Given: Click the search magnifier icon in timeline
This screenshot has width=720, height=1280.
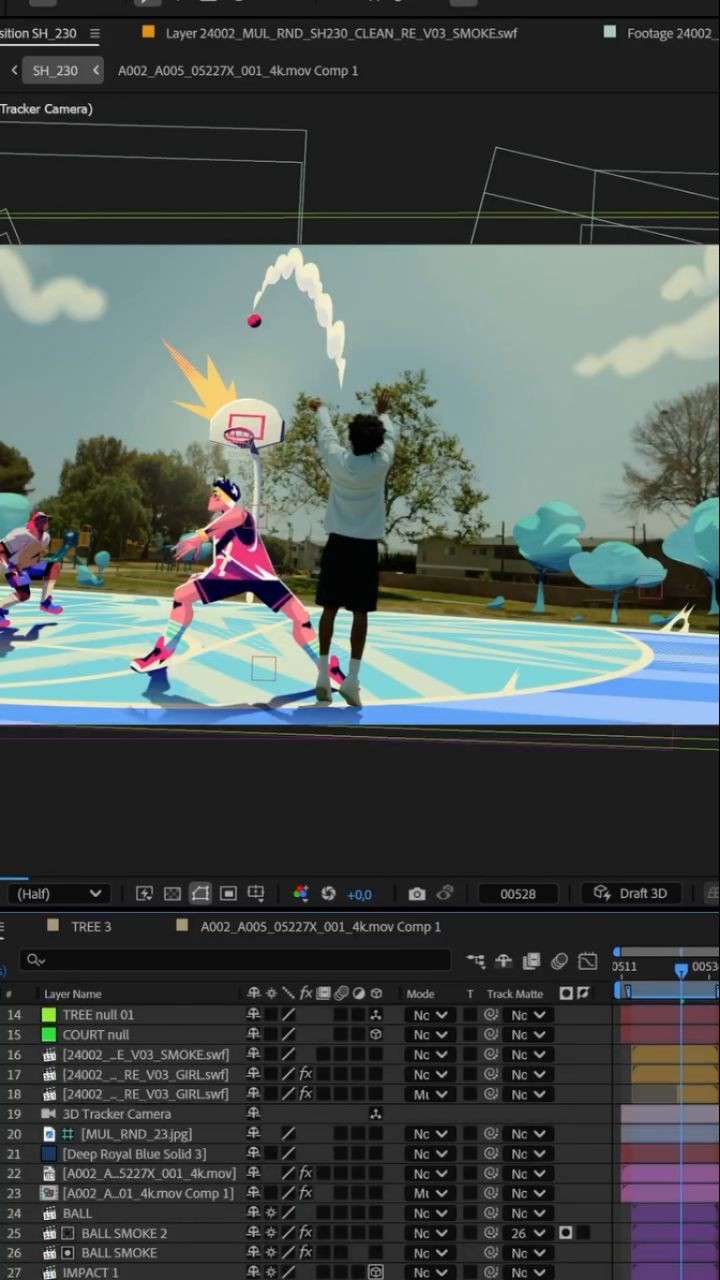Looking at the screenshot, I should point(35,960).
